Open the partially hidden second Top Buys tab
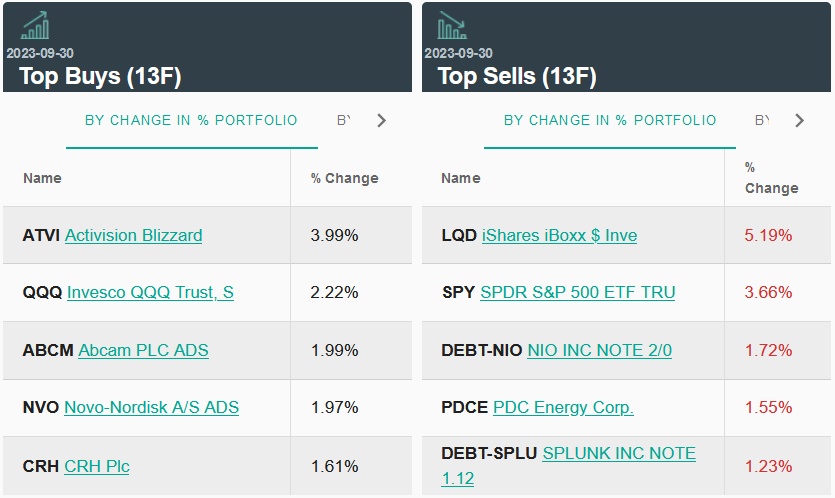This screenshot has width=835, height=498. click(344, 120)
